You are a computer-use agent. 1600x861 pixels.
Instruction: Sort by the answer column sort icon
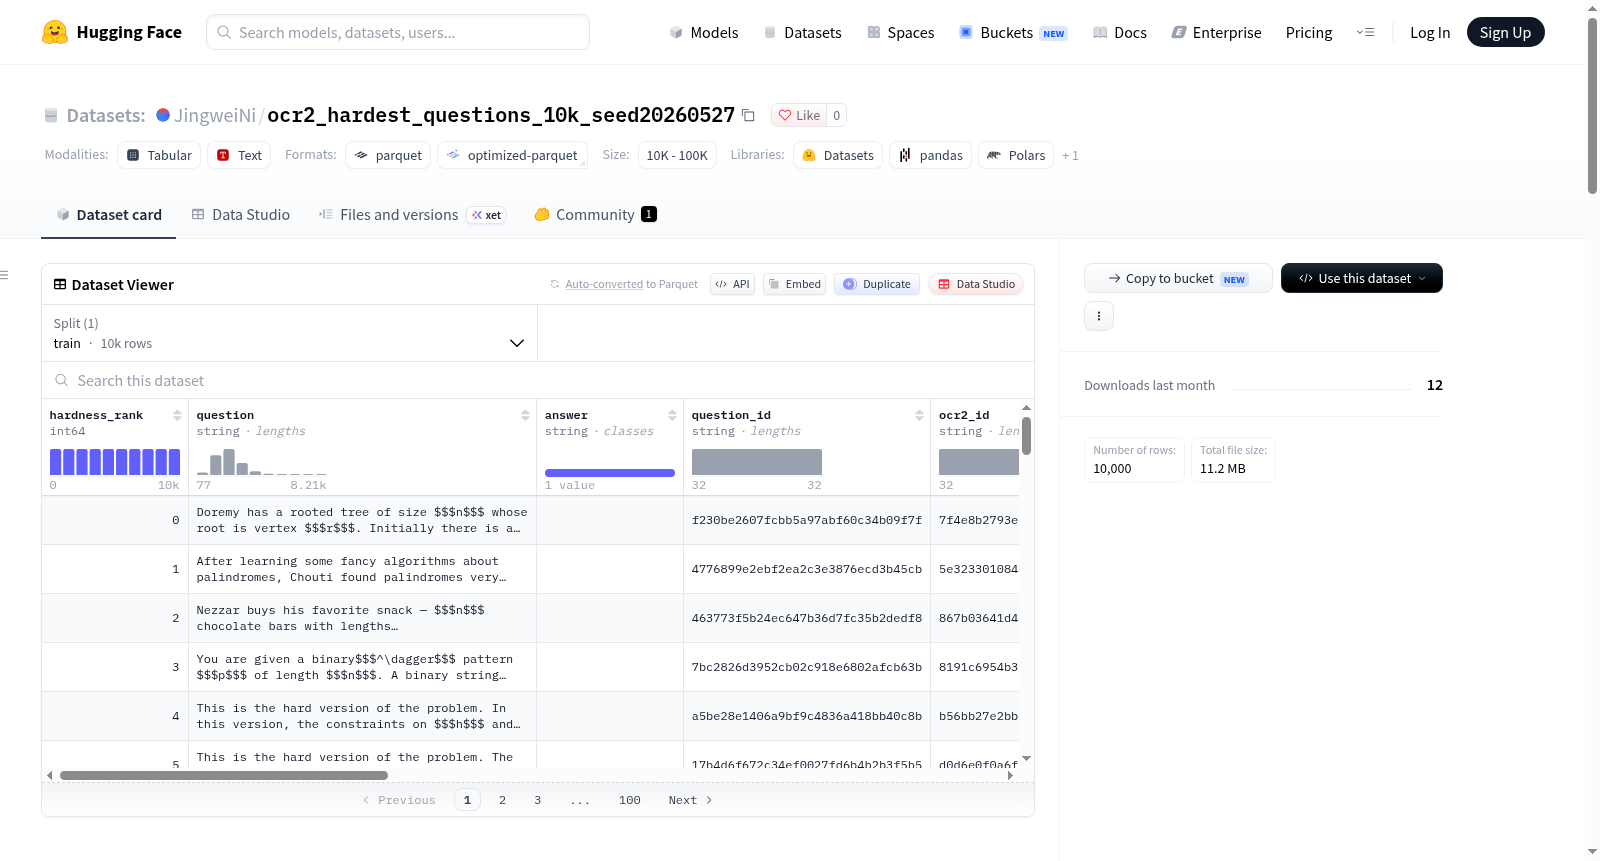click(672, 415)
